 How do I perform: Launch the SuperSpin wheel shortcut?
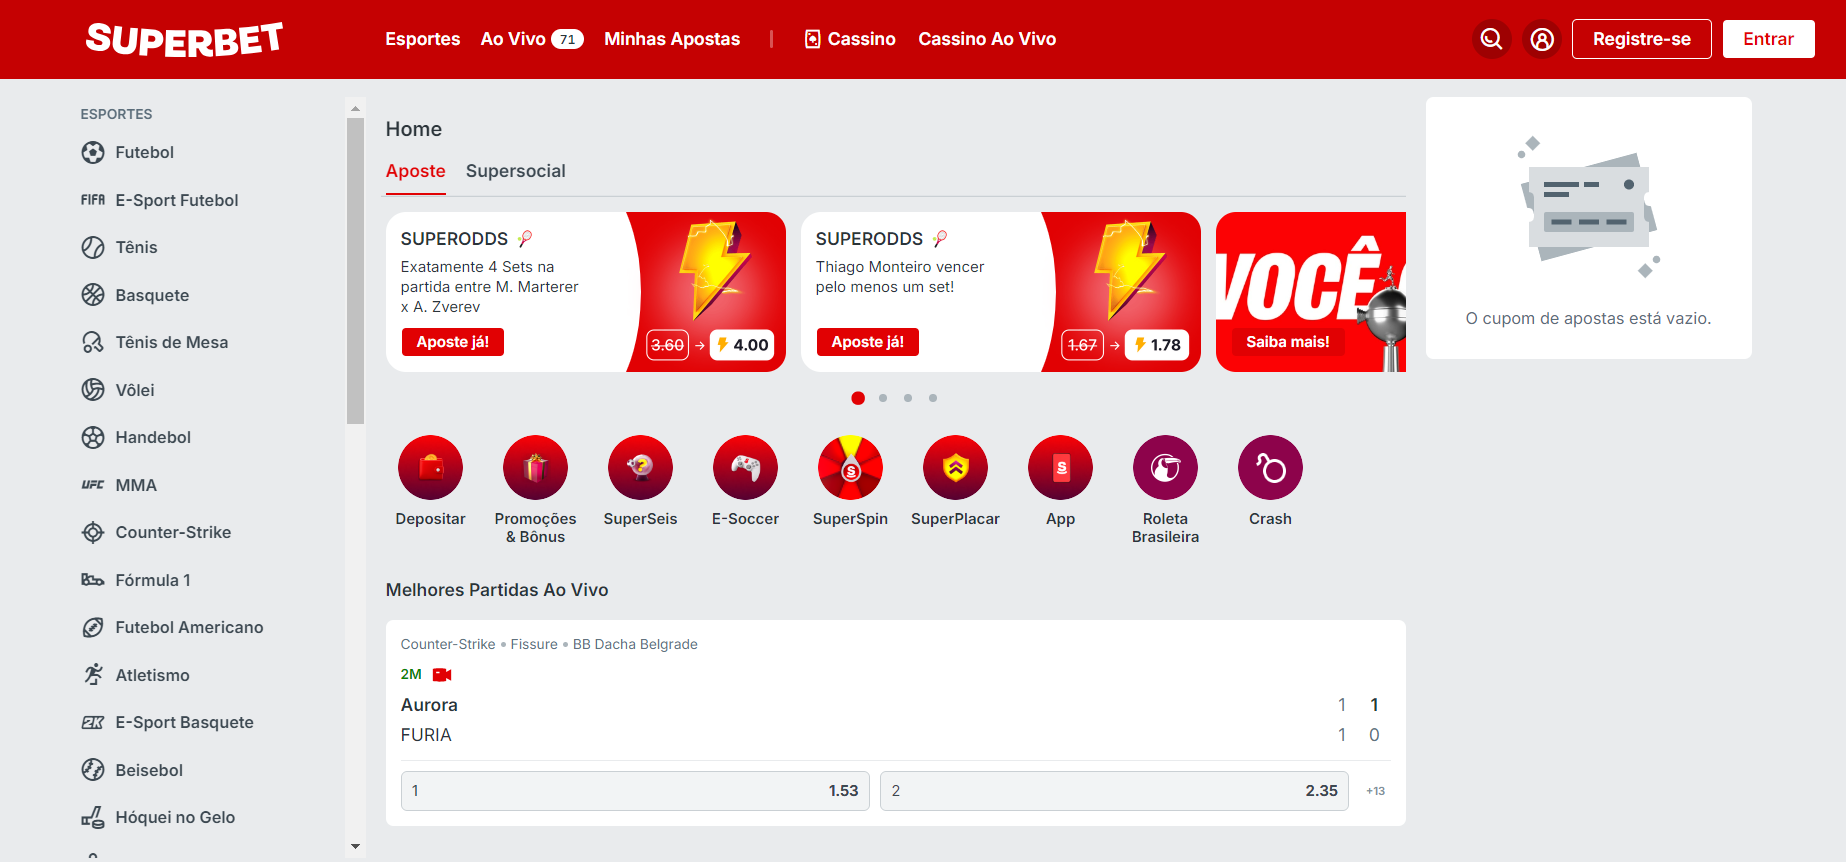pos(850,467)
